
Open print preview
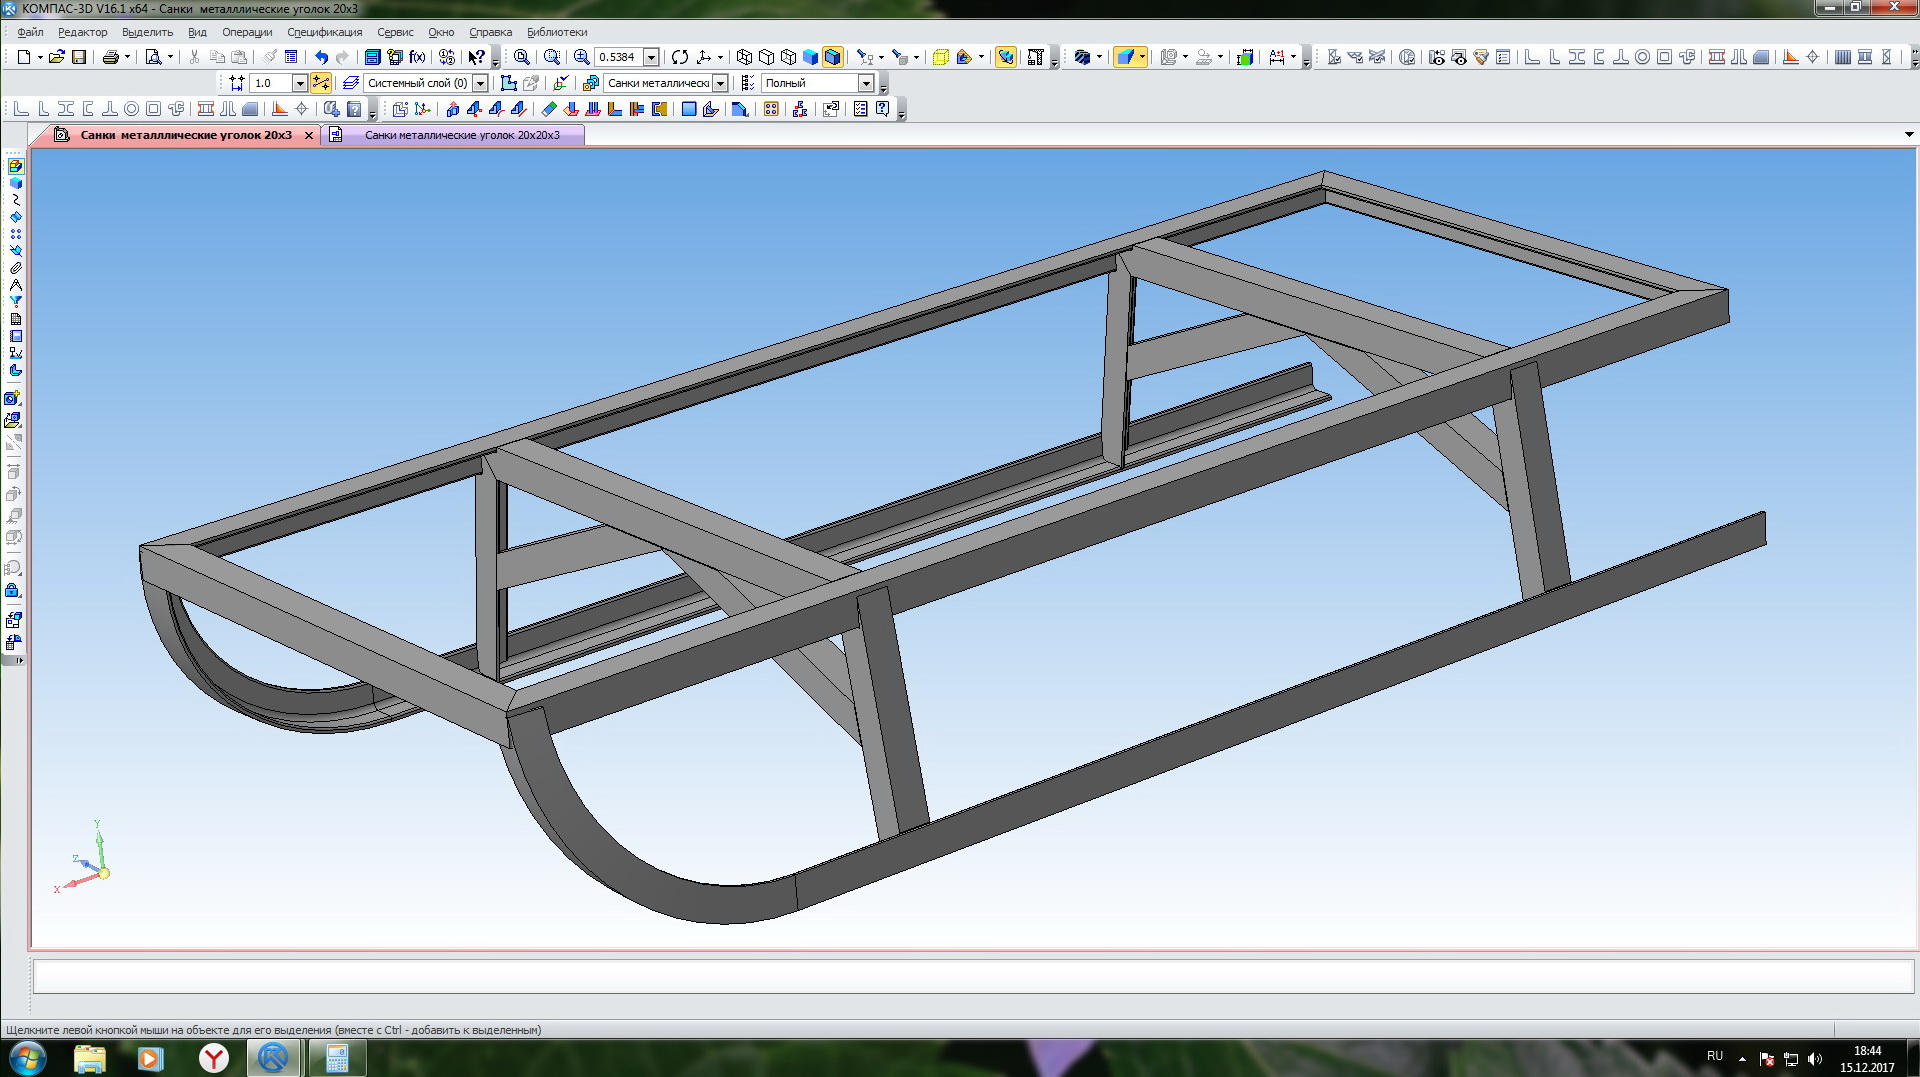[153, 57]
